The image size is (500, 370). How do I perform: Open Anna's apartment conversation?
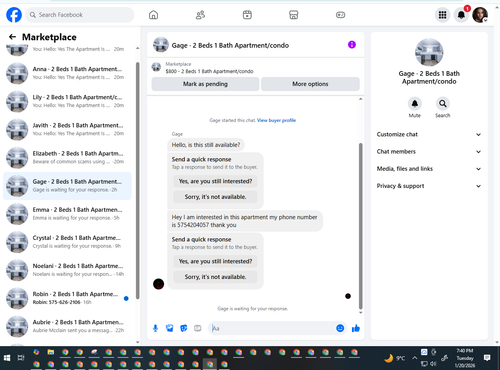pos(67,73)
